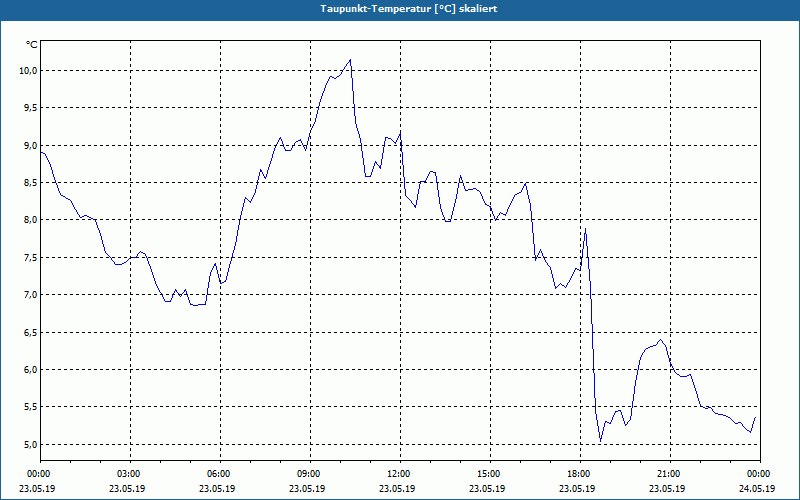Click the 15:00 time label
The width and height of the screenshot is (800, 500).
[490, 474]
